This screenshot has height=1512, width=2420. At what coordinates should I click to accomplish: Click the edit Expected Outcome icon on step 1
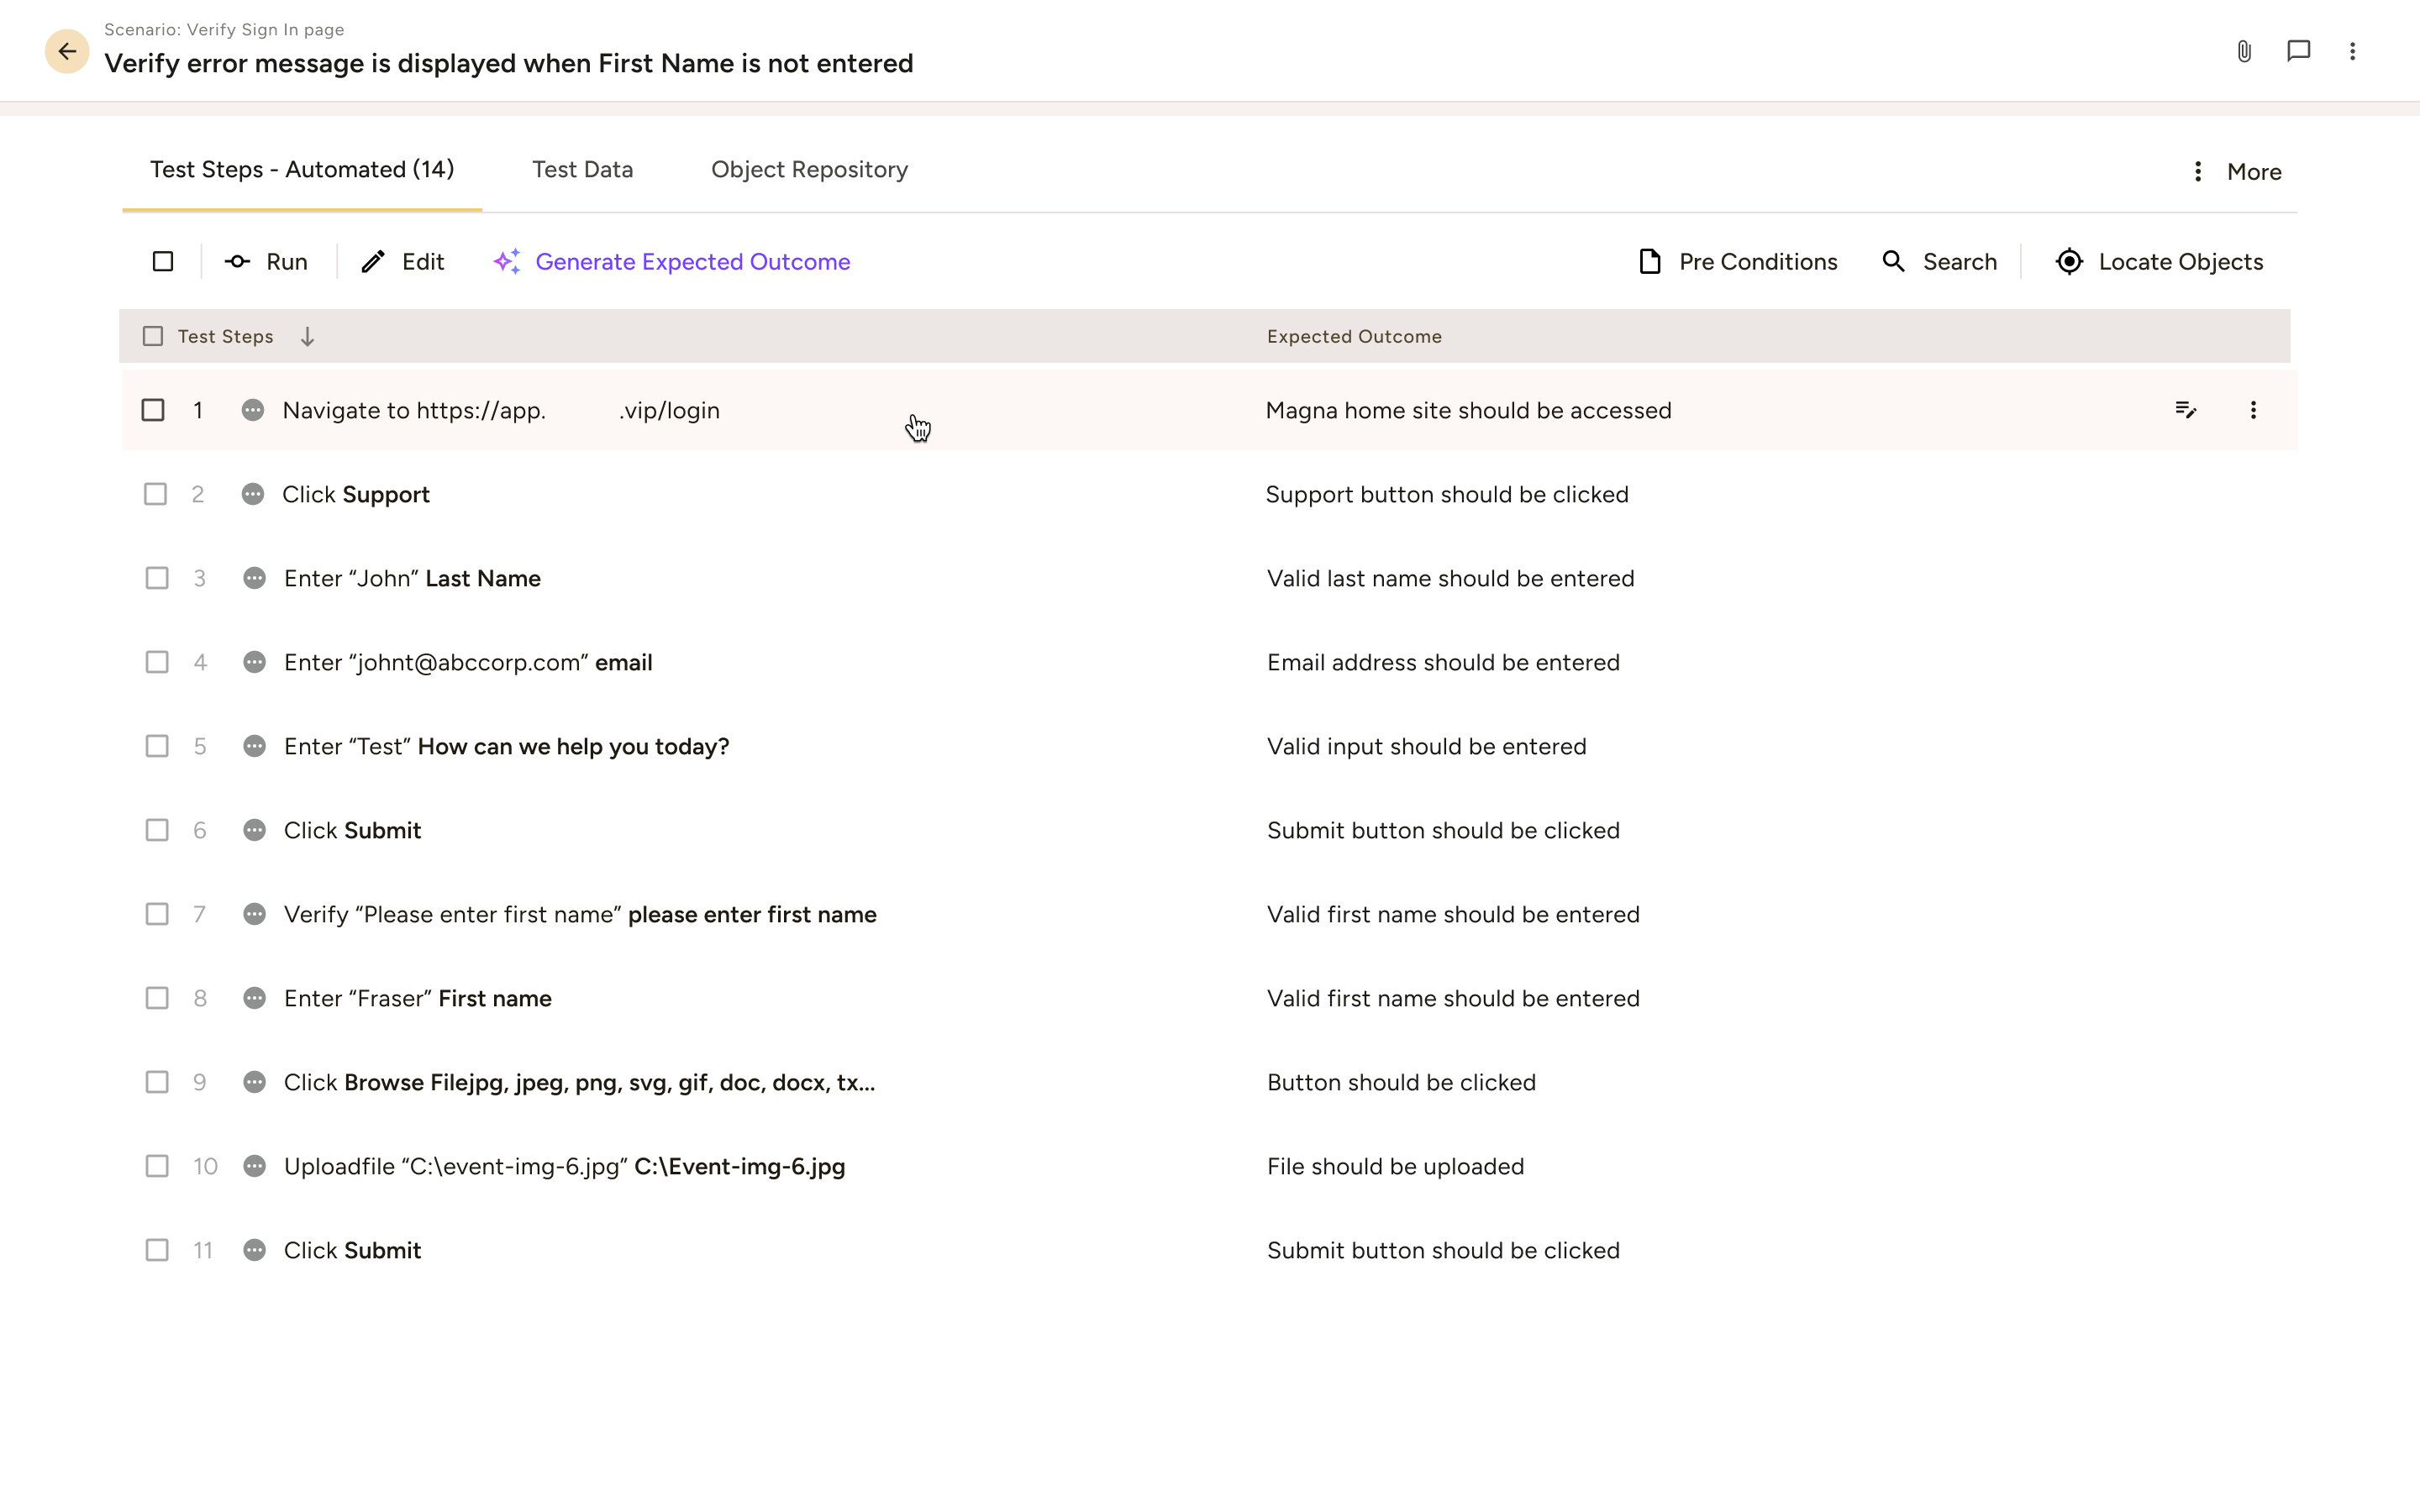(2186, 410)
